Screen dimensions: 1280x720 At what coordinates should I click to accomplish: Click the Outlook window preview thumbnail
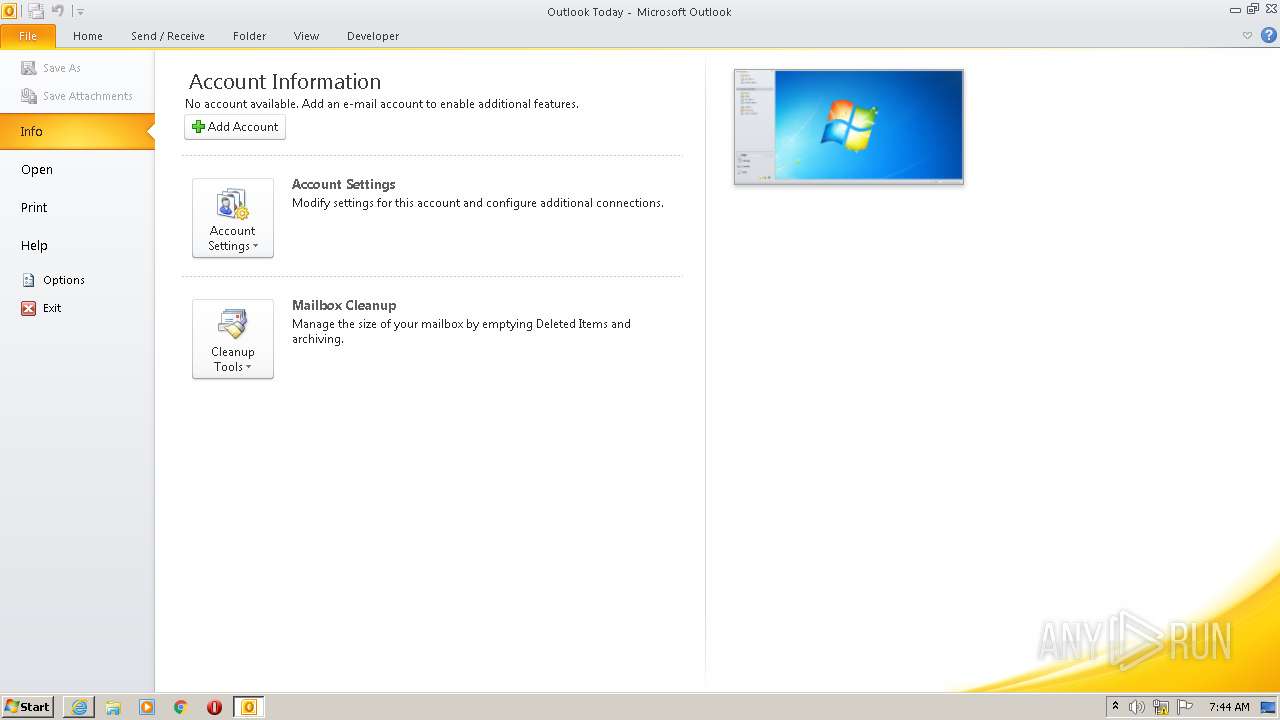849,126
